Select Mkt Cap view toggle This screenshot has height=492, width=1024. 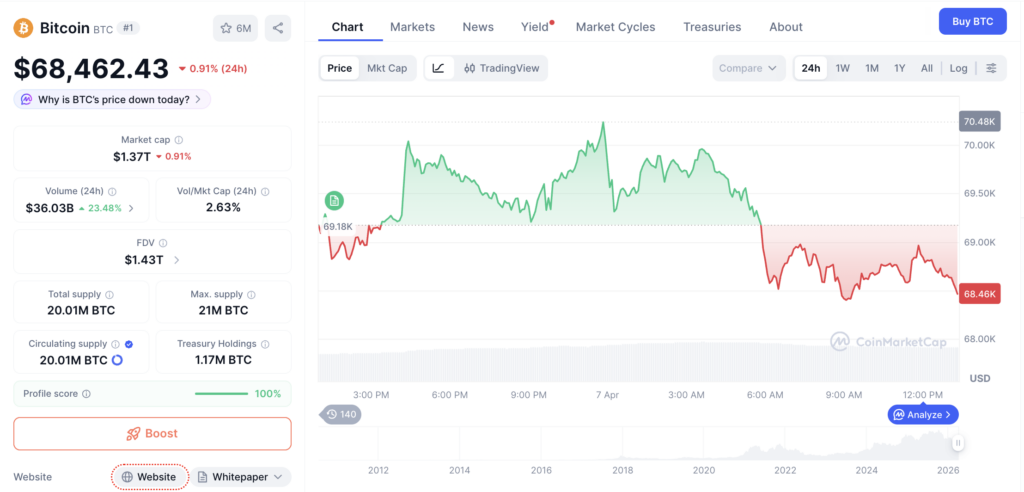point(387,68)
